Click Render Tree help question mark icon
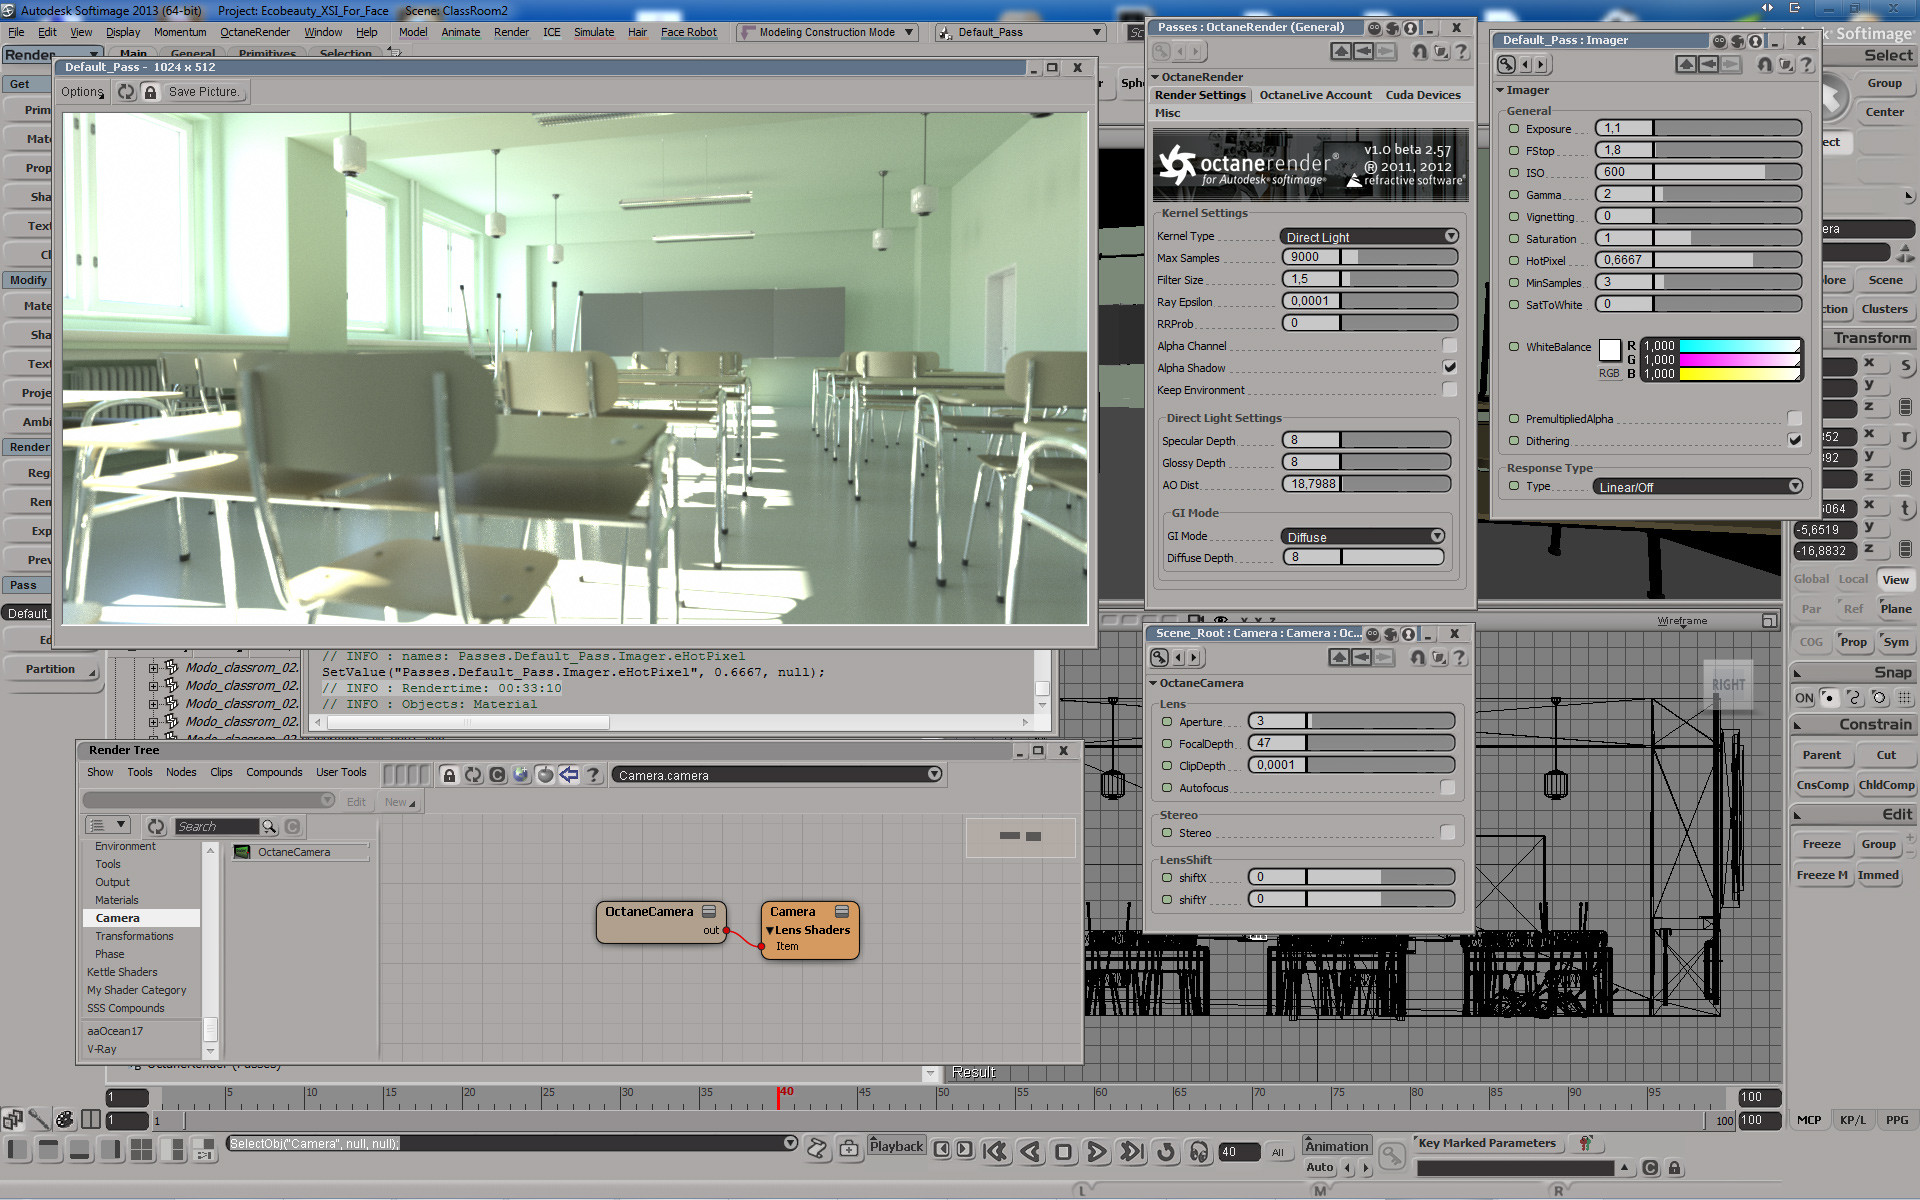This screenshot has height=1200, width=1920. click(593, 775)
